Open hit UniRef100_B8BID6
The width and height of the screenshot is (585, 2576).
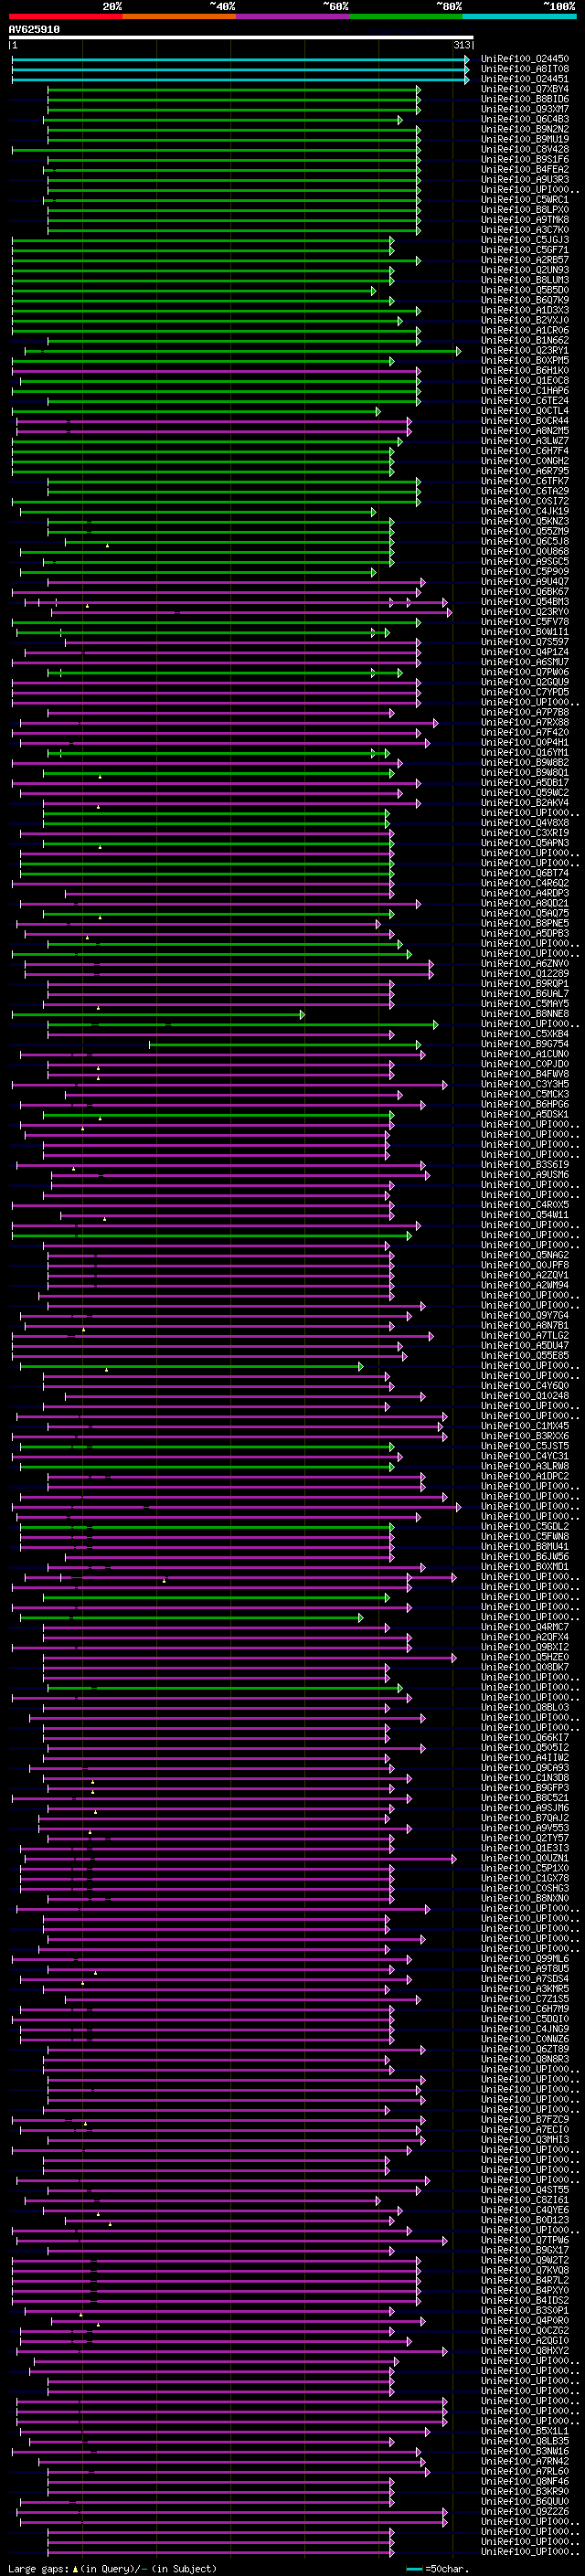525,99
